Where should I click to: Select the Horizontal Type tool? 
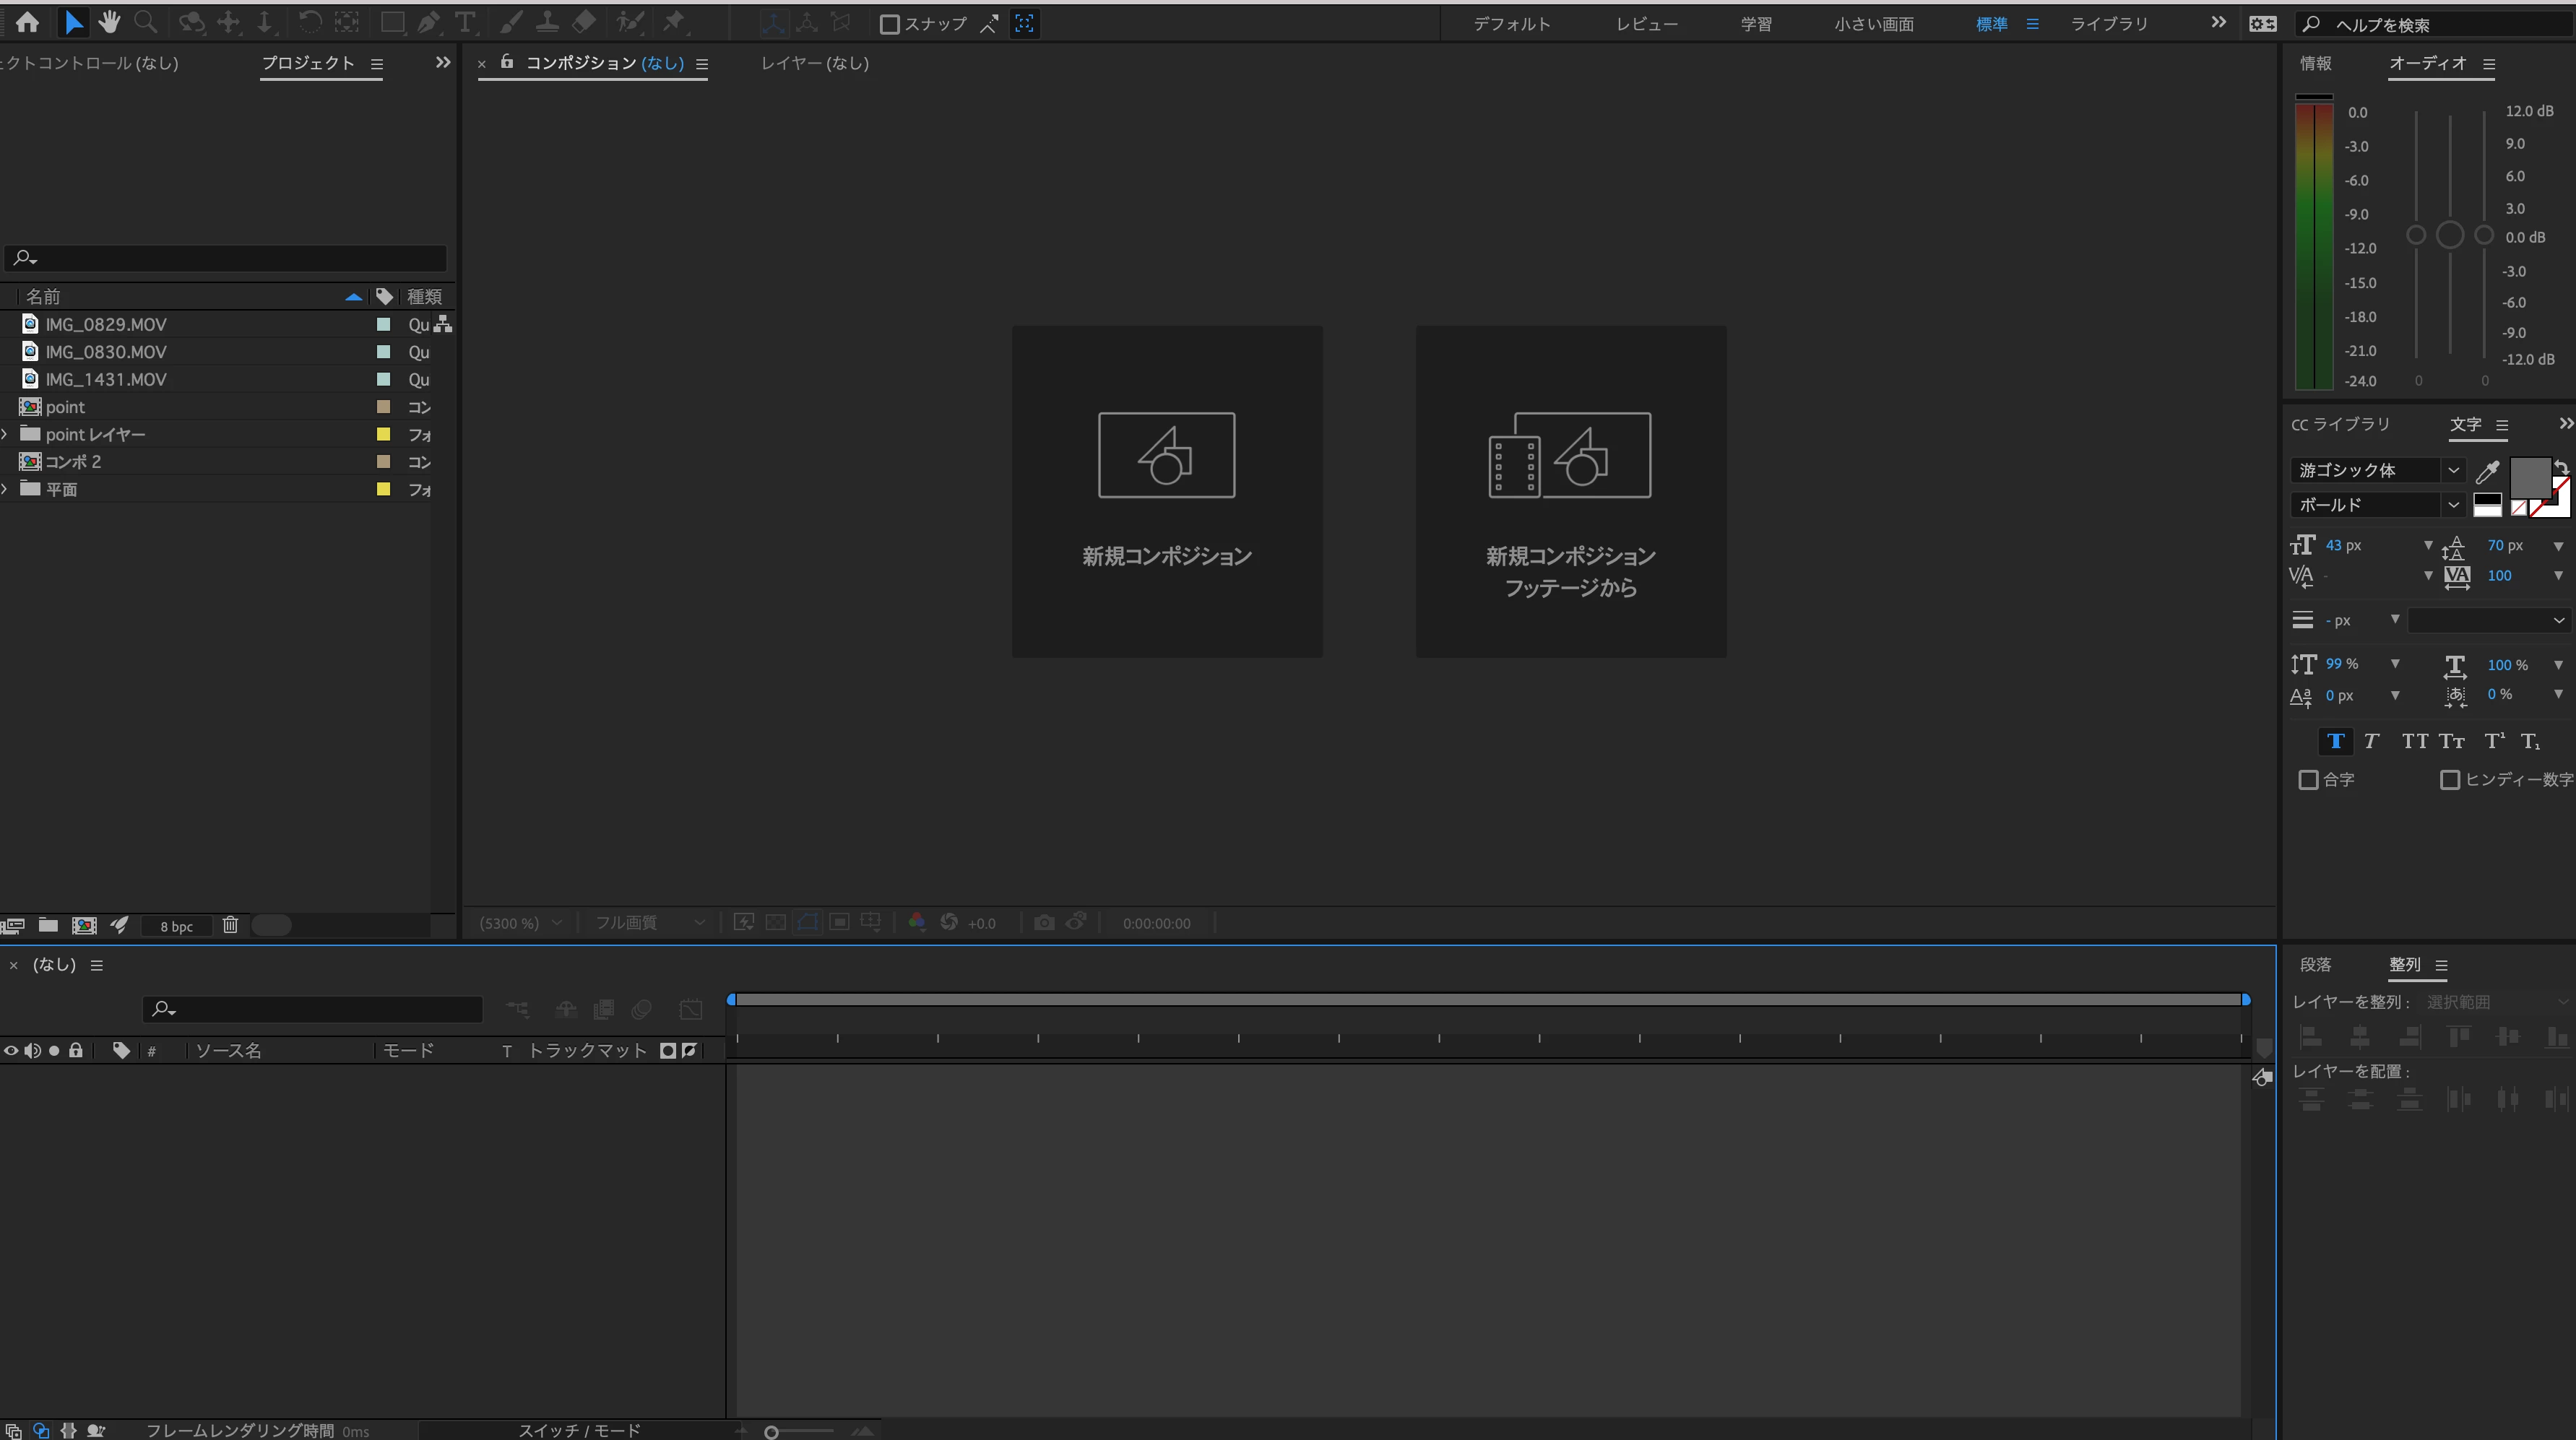465,22
